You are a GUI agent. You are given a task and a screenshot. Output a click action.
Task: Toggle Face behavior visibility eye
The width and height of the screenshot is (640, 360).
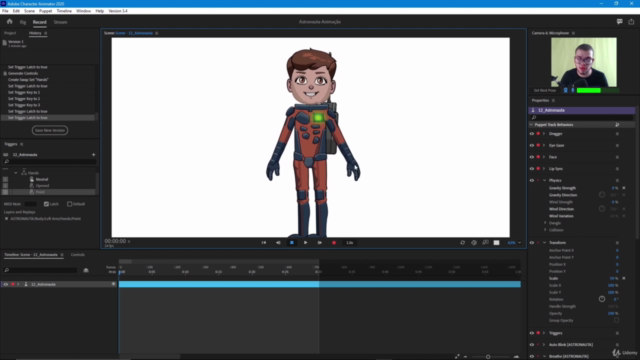(532, 157)
